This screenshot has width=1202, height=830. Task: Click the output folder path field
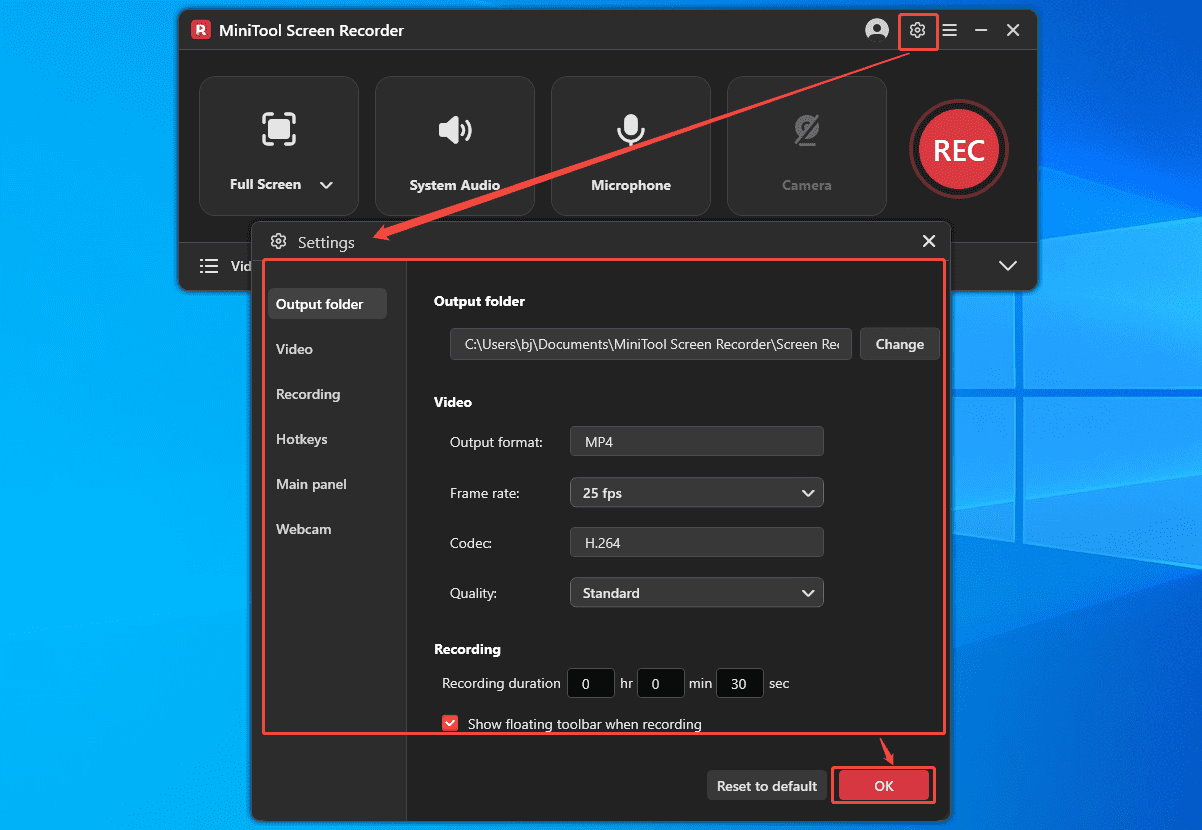pyautogui.click(x=651, y=344)
